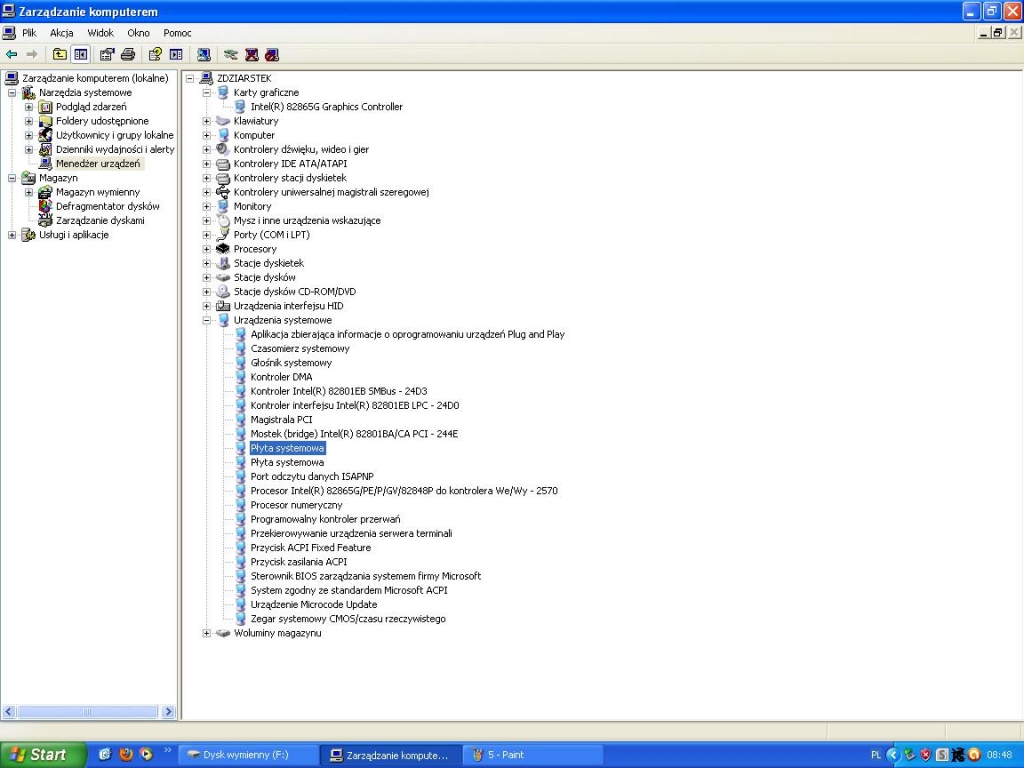Click the action-pane show/hide toolbar icon after Help
1024x768 pixels.
[x=176, y=55]
